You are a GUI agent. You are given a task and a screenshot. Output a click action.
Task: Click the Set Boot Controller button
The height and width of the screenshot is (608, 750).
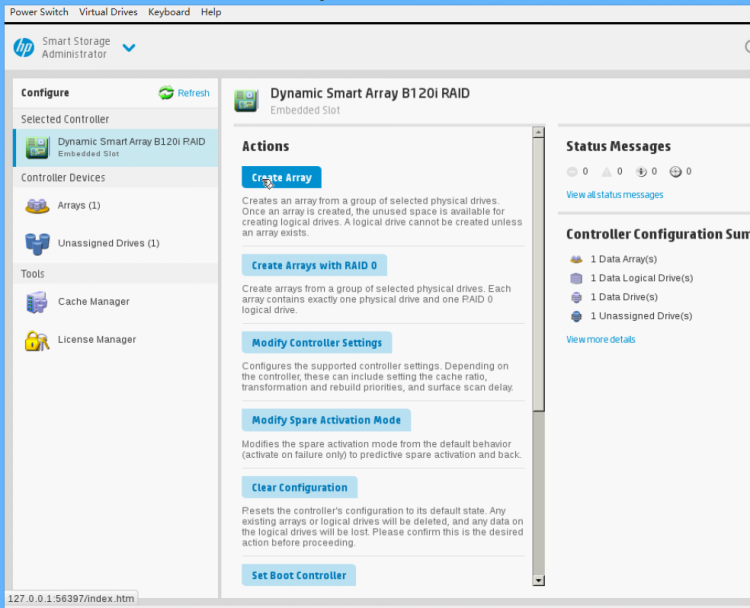[299, 575]
